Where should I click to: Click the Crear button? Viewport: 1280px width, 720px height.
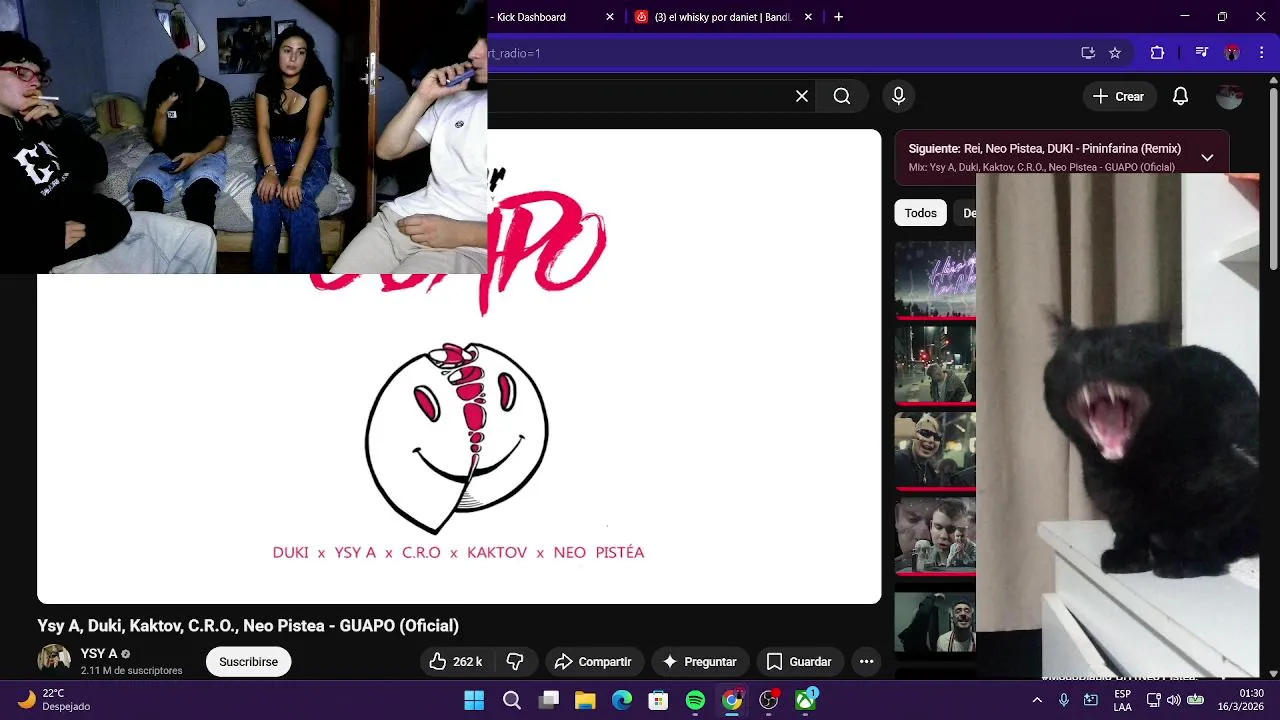(x=1118, y=96)
